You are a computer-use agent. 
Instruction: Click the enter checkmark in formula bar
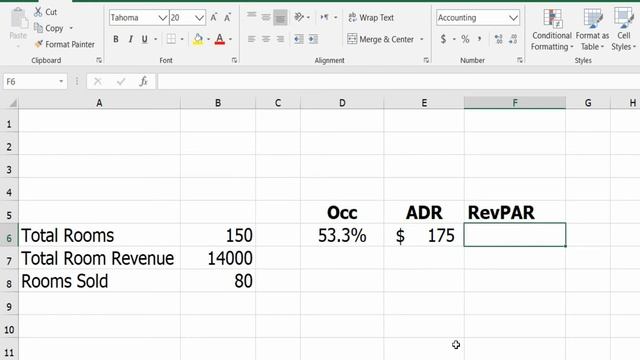tap(121, 82)
